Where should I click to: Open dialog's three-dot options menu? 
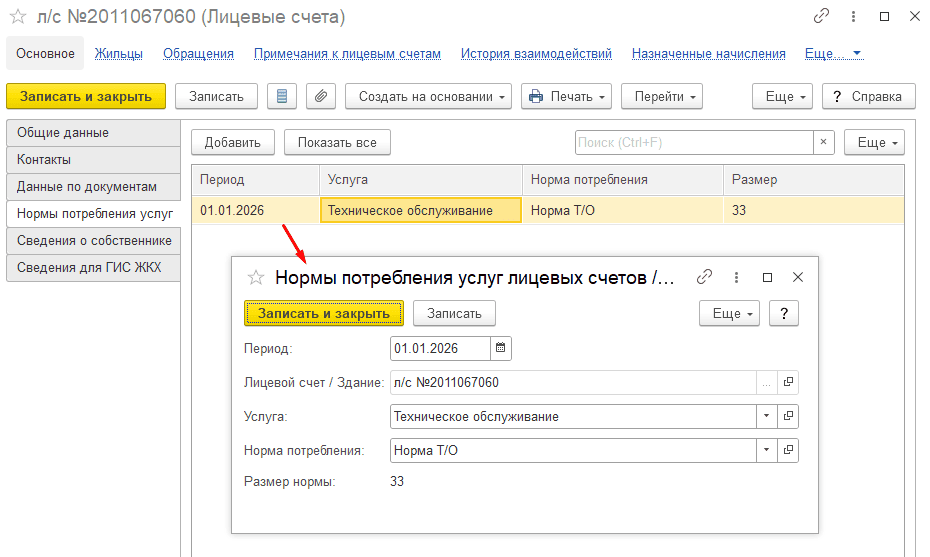pyautogui.click(x=736, y=277)
